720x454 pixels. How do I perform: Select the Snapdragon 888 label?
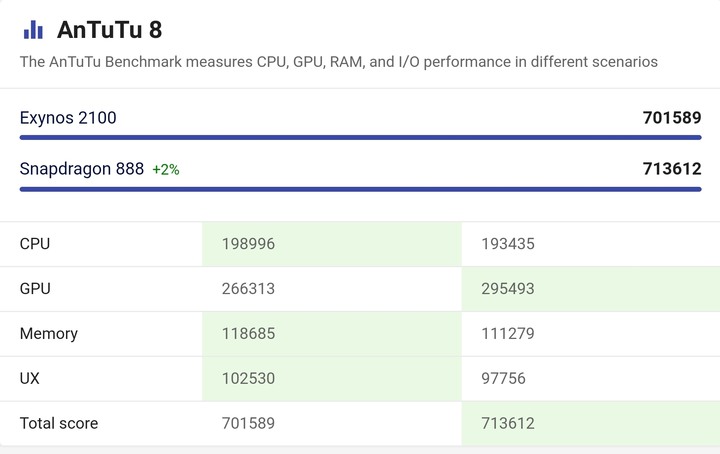(82, 169)
